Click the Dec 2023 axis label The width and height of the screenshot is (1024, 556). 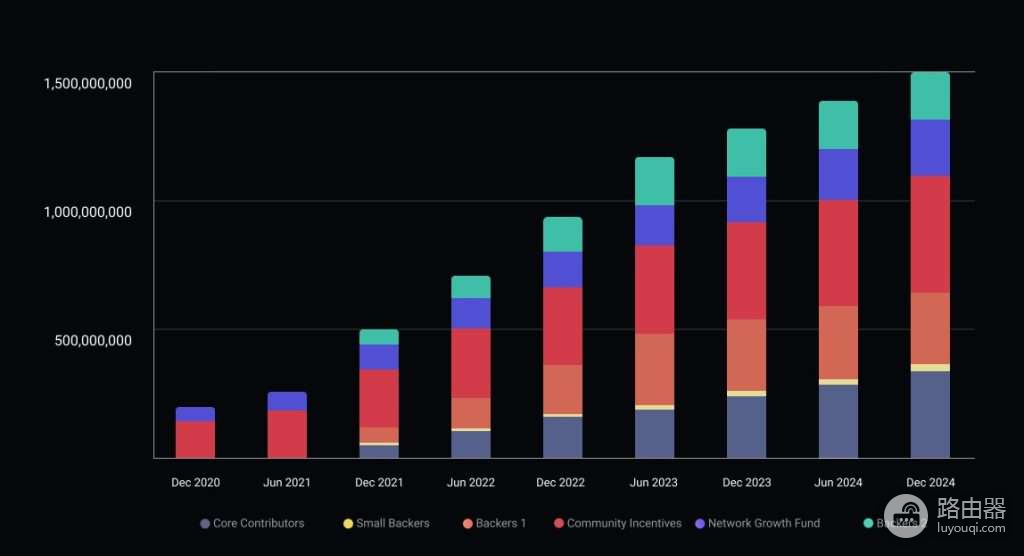746,482
